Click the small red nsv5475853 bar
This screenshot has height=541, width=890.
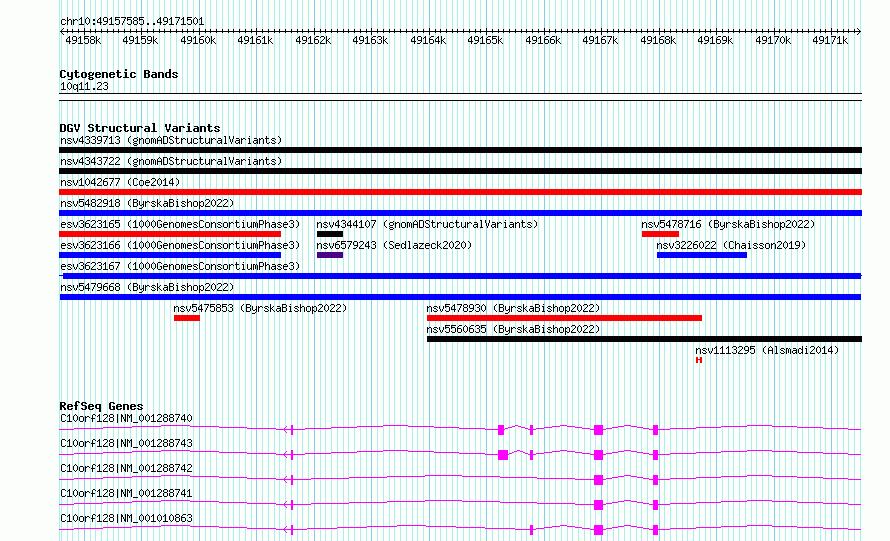tap(187, 318)
